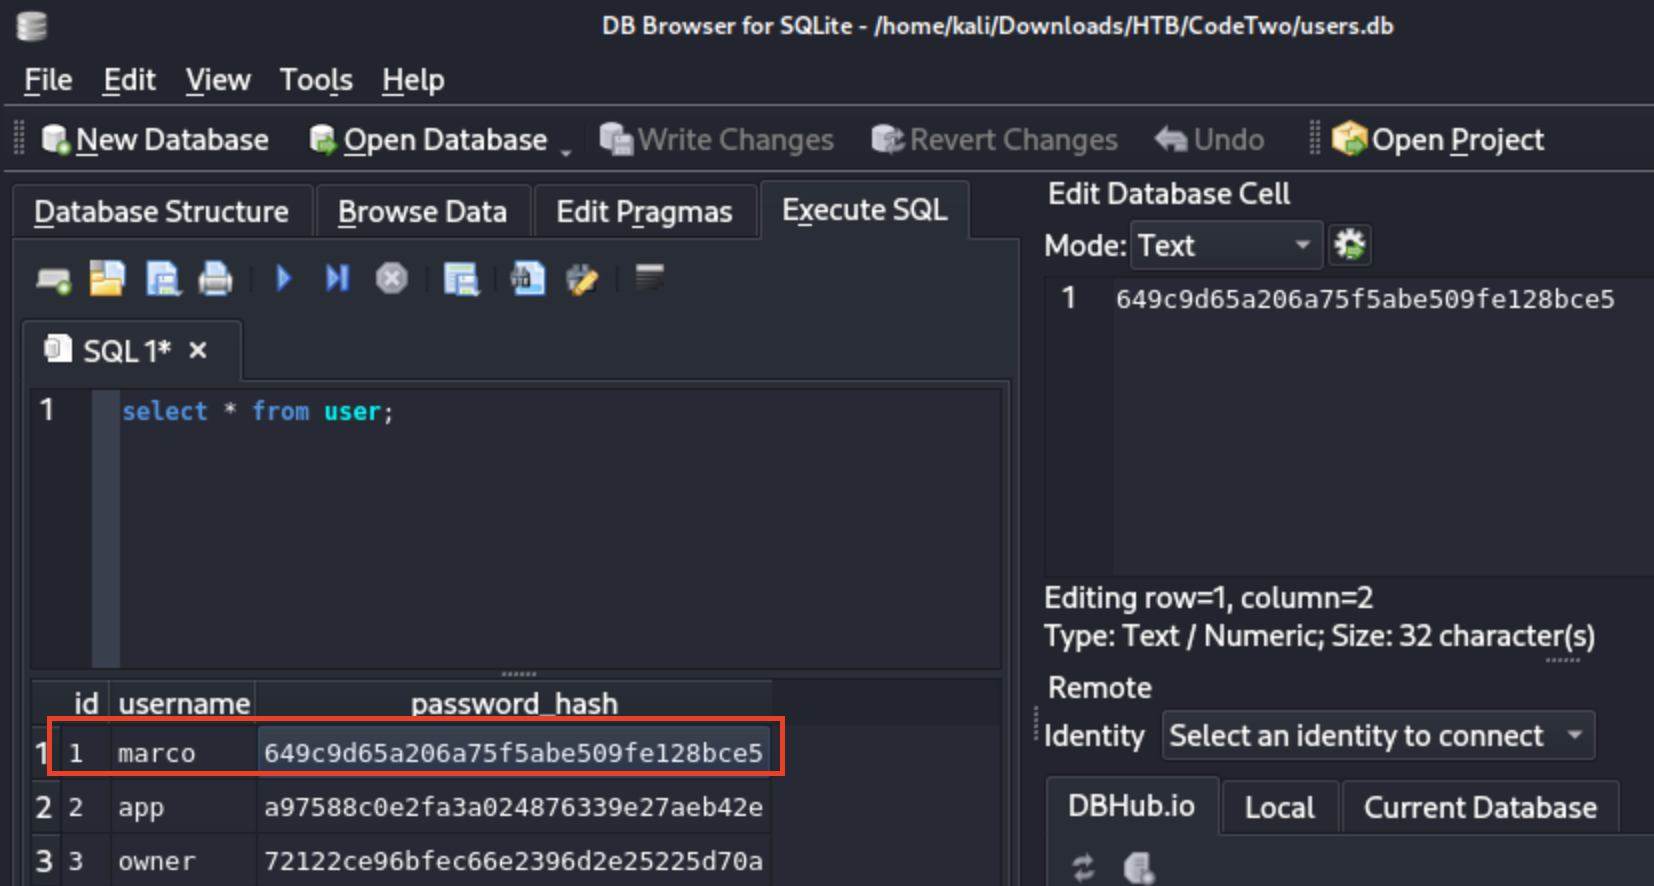Switch to the Browse Data tab
Screen dimensions: 1654x886
[422, 212]
